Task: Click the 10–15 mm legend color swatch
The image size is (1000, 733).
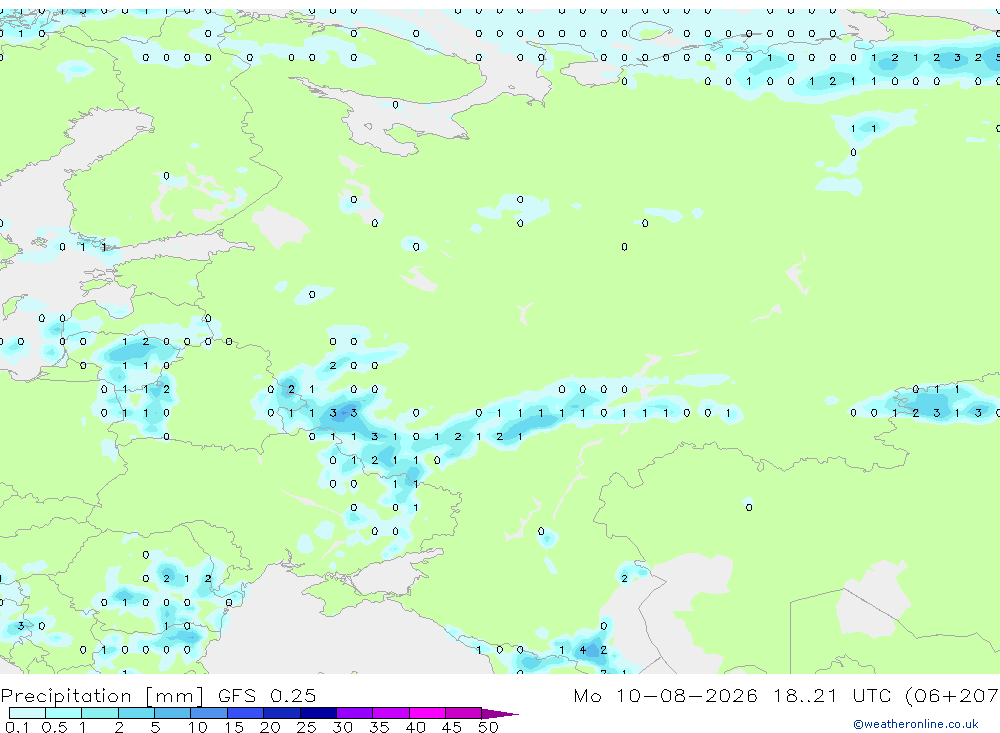Action: click(209, 713)
